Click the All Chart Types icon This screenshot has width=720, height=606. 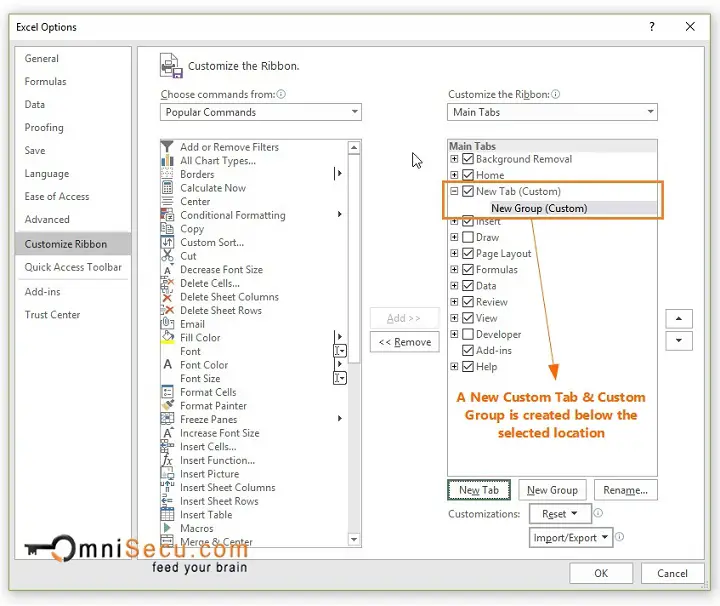167,161
